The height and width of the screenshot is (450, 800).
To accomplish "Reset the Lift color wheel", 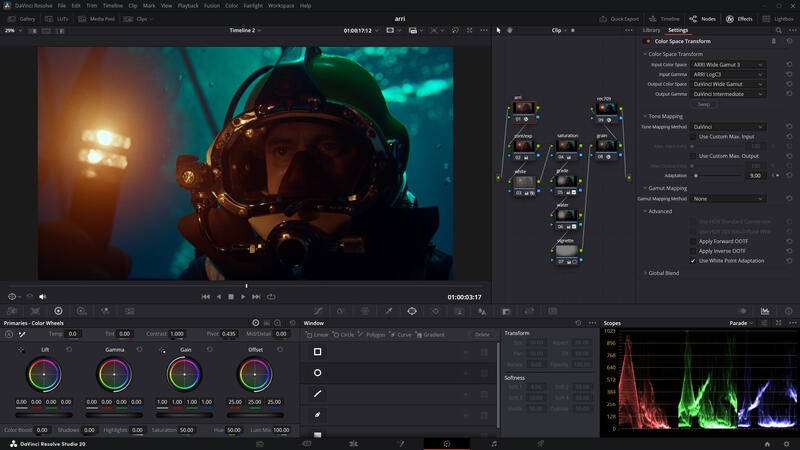I will pos(69,350).
